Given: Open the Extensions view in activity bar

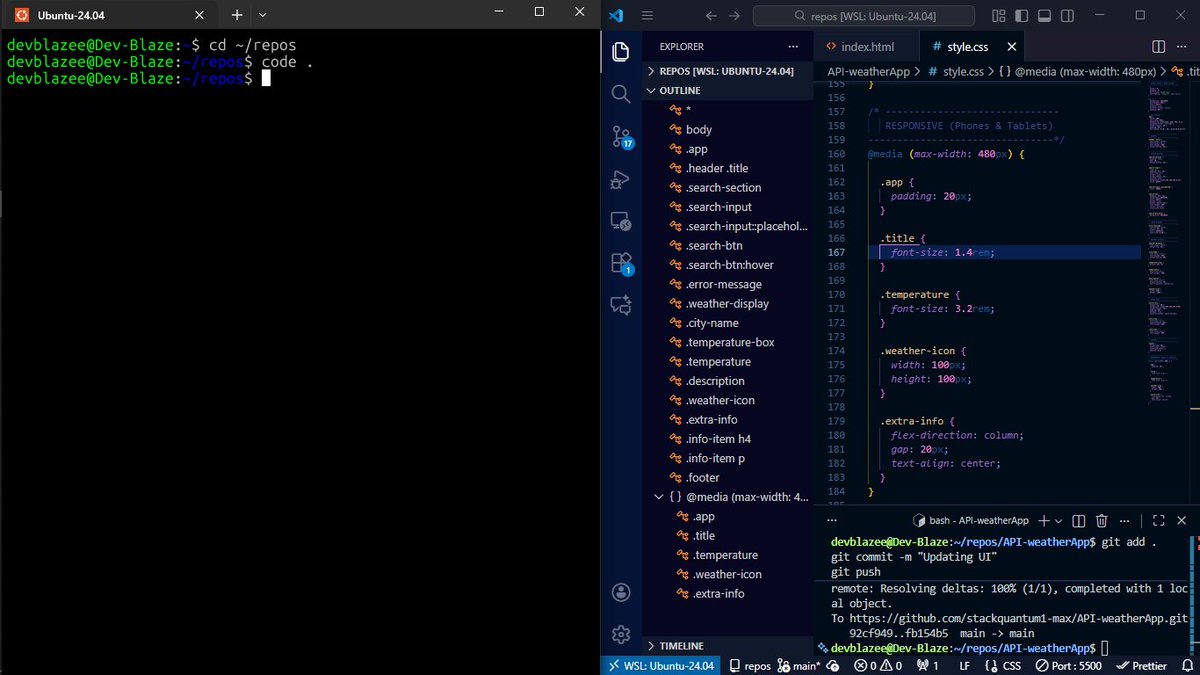Looking at the screenshot, I should [x=621, y=264].
